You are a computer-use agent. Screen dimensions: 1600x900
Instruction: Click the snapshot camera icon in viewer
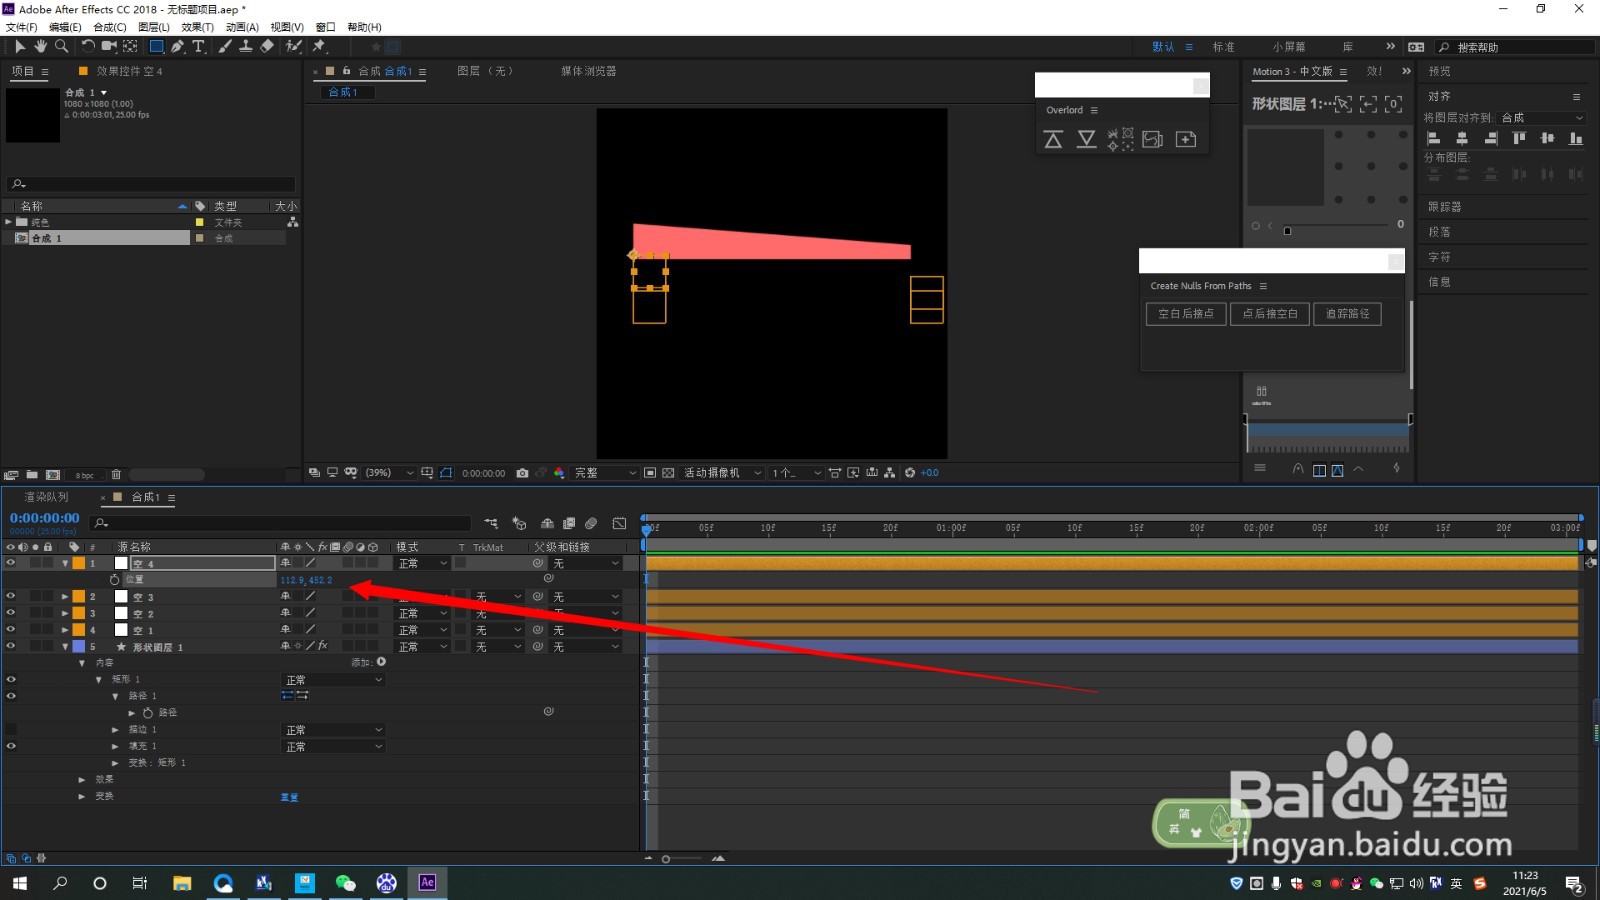[x=522, y=473]
